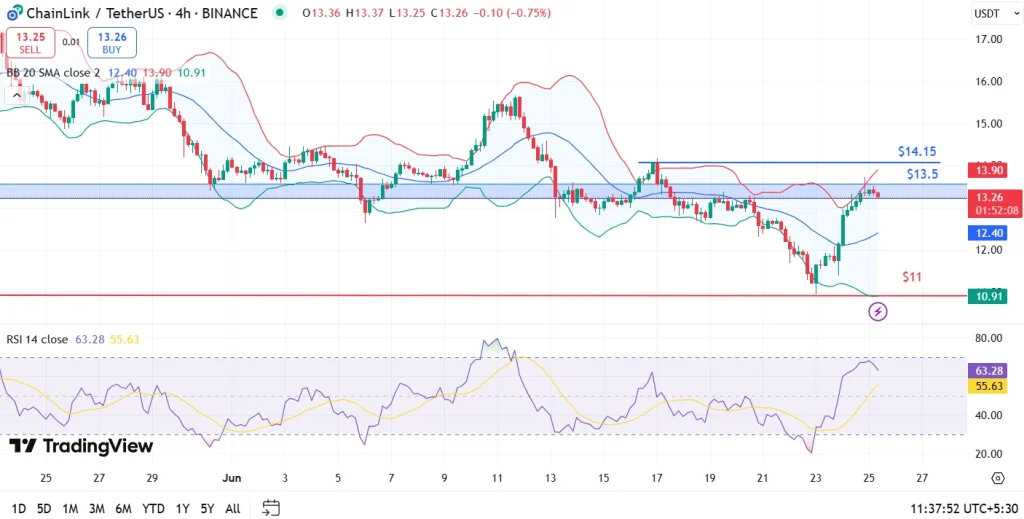Screen dimensions: 1024x519
Task: Click the green market status dot
Action: tap(278, 13)
